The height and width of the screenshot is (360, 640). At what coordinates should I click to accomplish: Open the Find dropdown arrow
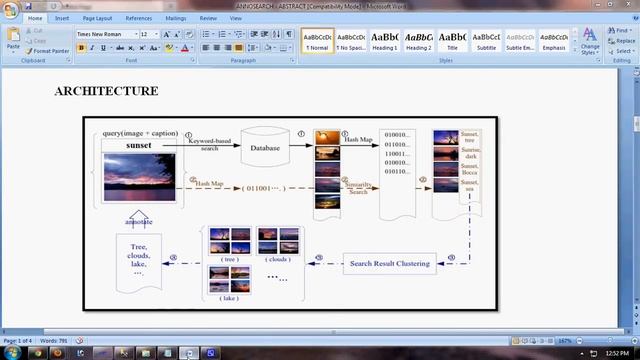click(631, 31)
